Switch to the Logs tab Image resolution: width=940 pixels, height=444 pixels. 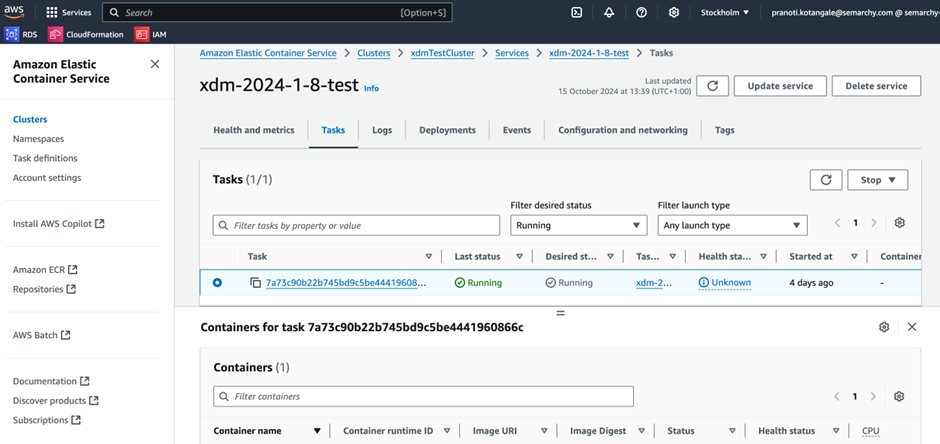(382, 130)
